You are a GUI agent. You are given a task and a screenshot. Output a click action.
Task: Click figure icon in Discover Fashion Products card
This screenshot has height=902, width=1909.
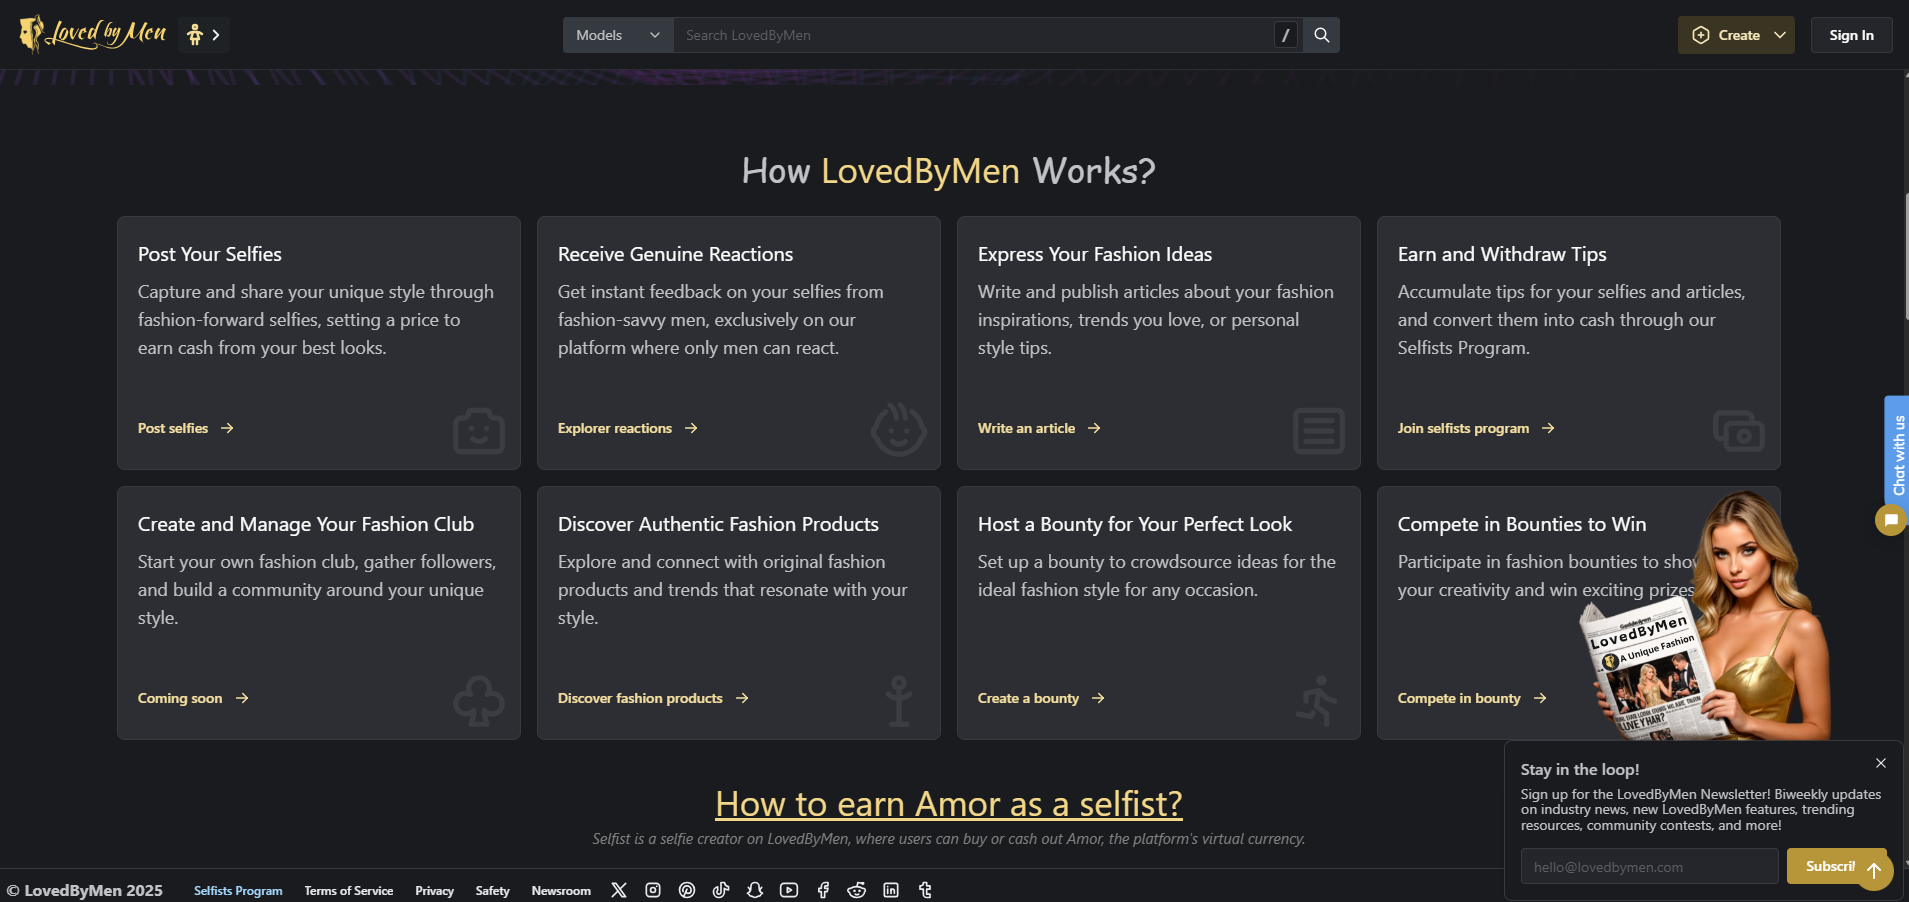(x=899, y=700)
